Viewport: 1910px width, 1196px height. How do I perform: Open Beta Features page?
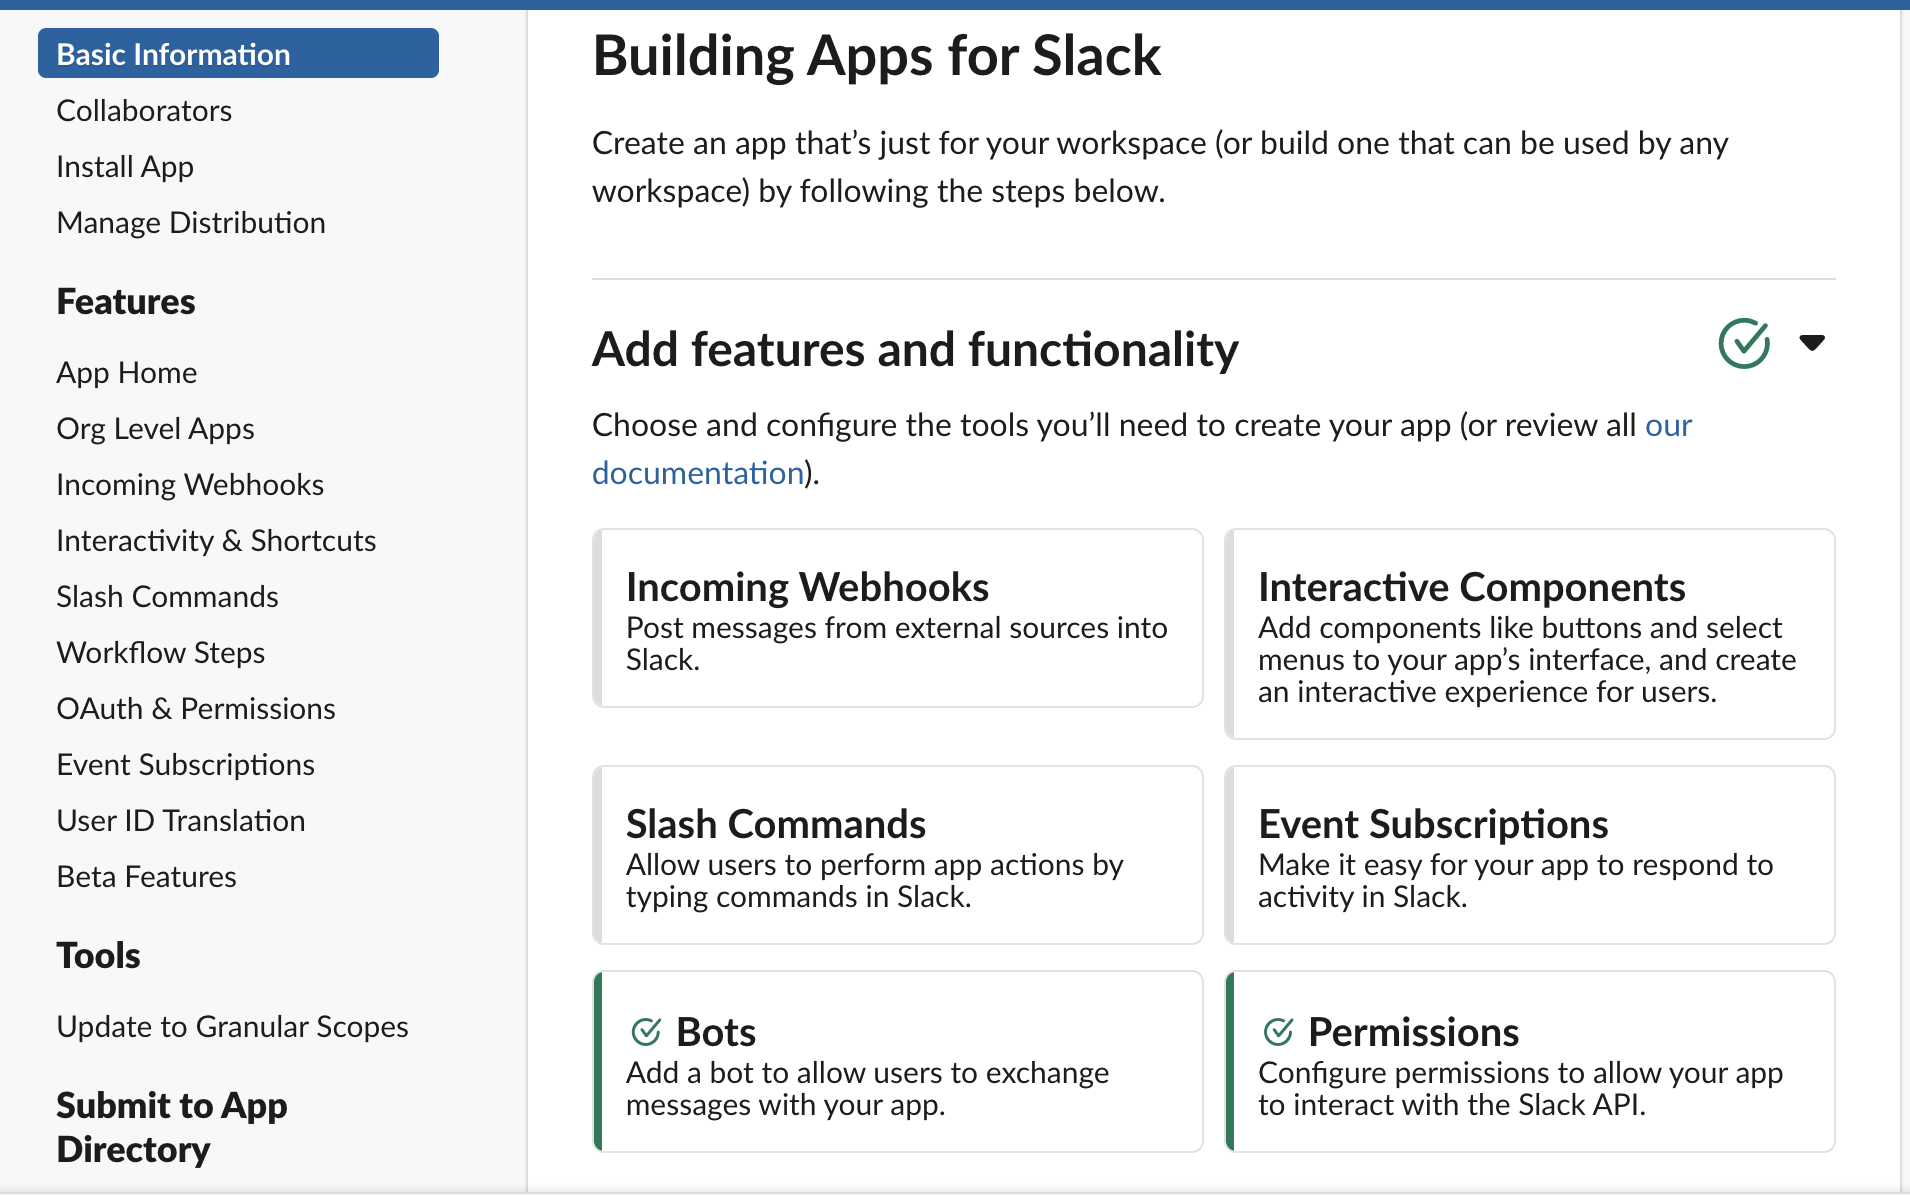click(147, 876)
